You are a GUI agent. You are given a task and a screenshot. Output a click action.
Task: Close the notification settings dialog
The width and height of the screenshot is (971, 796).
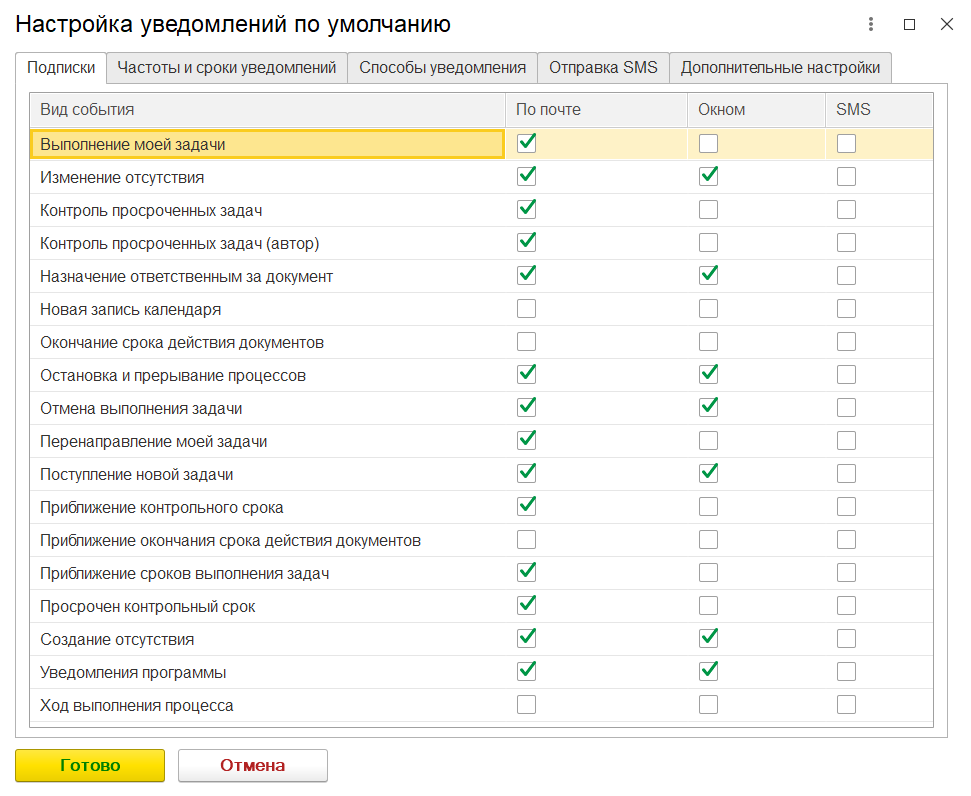coord(946,24)
